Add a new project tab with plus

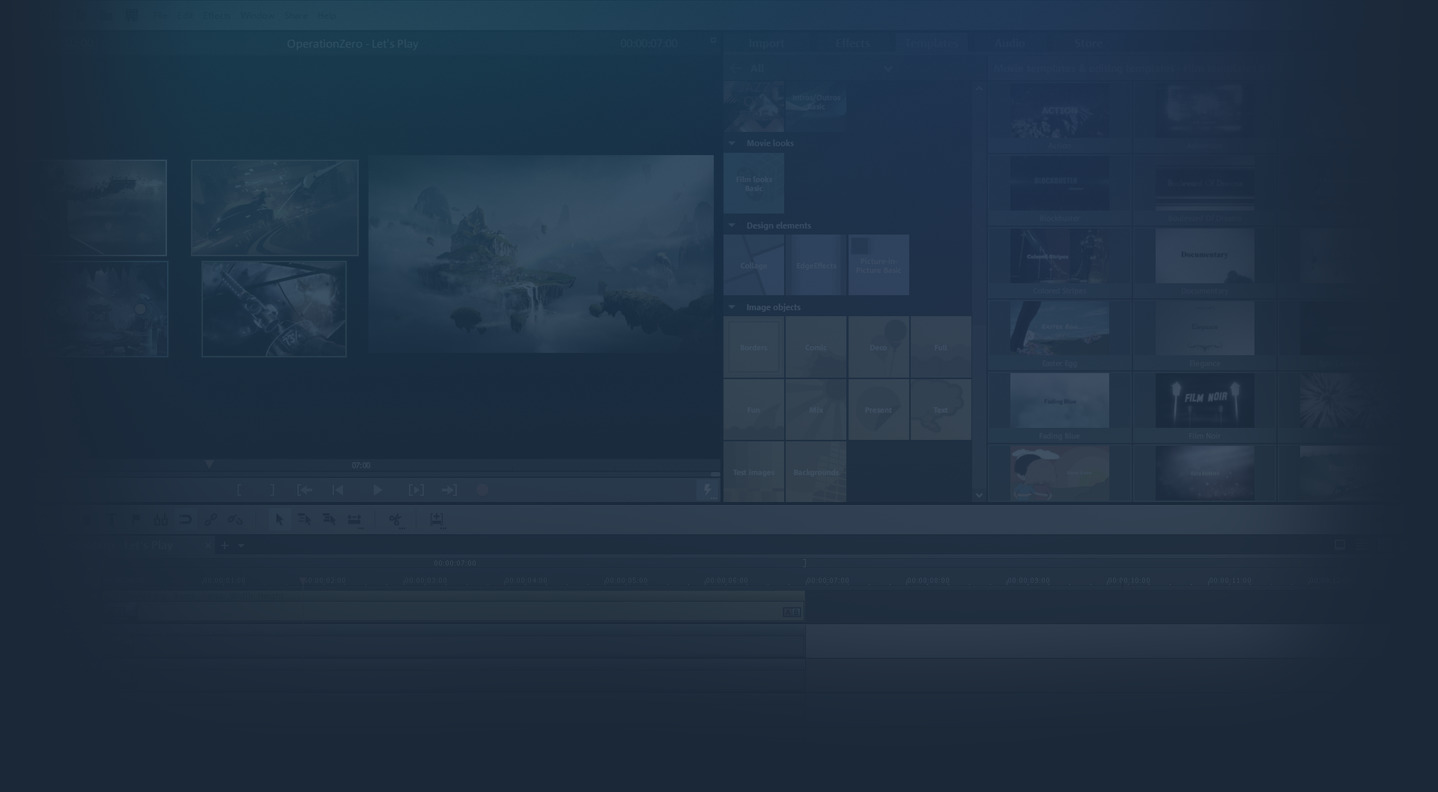225,546
